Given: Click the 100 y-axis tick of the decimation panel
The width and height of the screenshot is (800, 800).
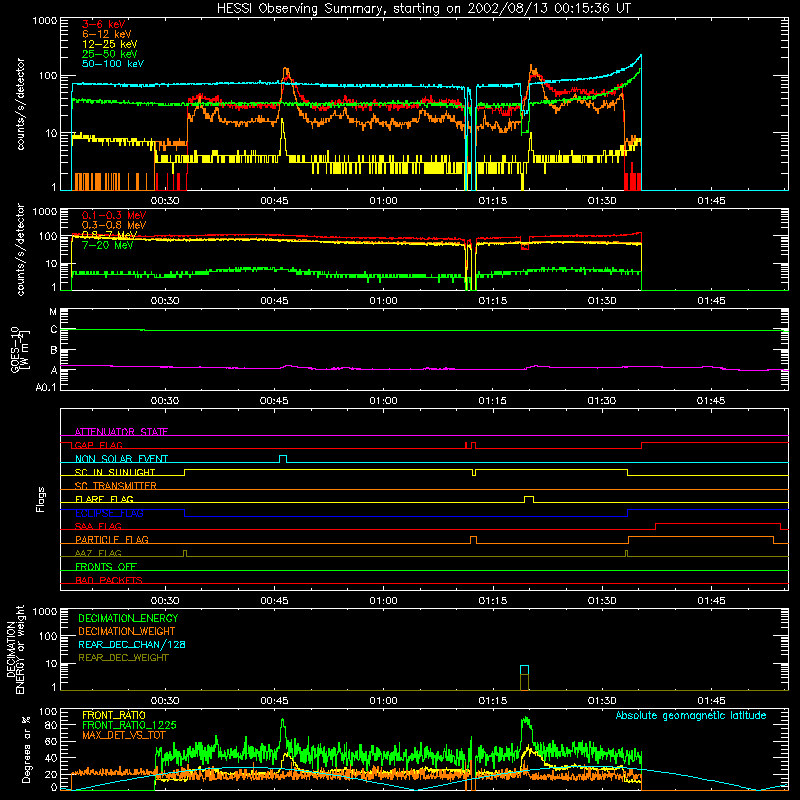Looking at the screenshot, I should point(49,636).
